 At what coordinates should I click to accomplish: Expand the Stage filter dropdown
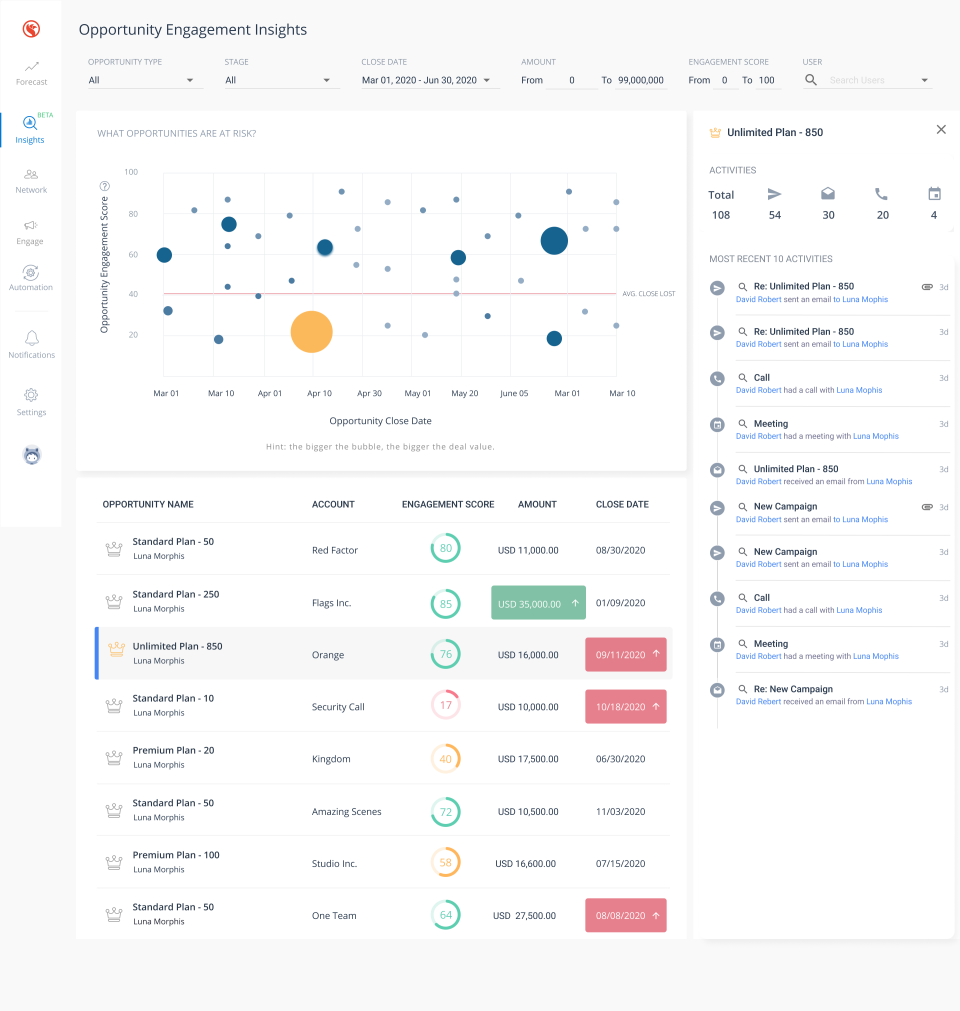281,80
